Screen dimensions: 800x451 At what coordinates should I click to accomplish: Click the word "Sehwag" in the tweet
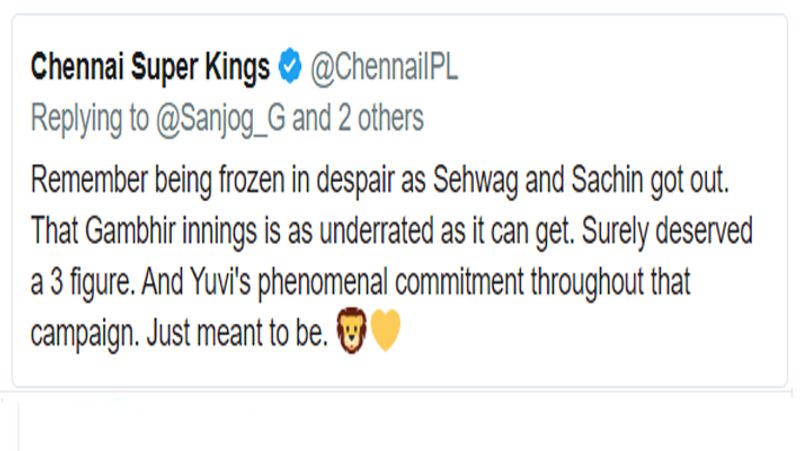click(x=476, y=181)
